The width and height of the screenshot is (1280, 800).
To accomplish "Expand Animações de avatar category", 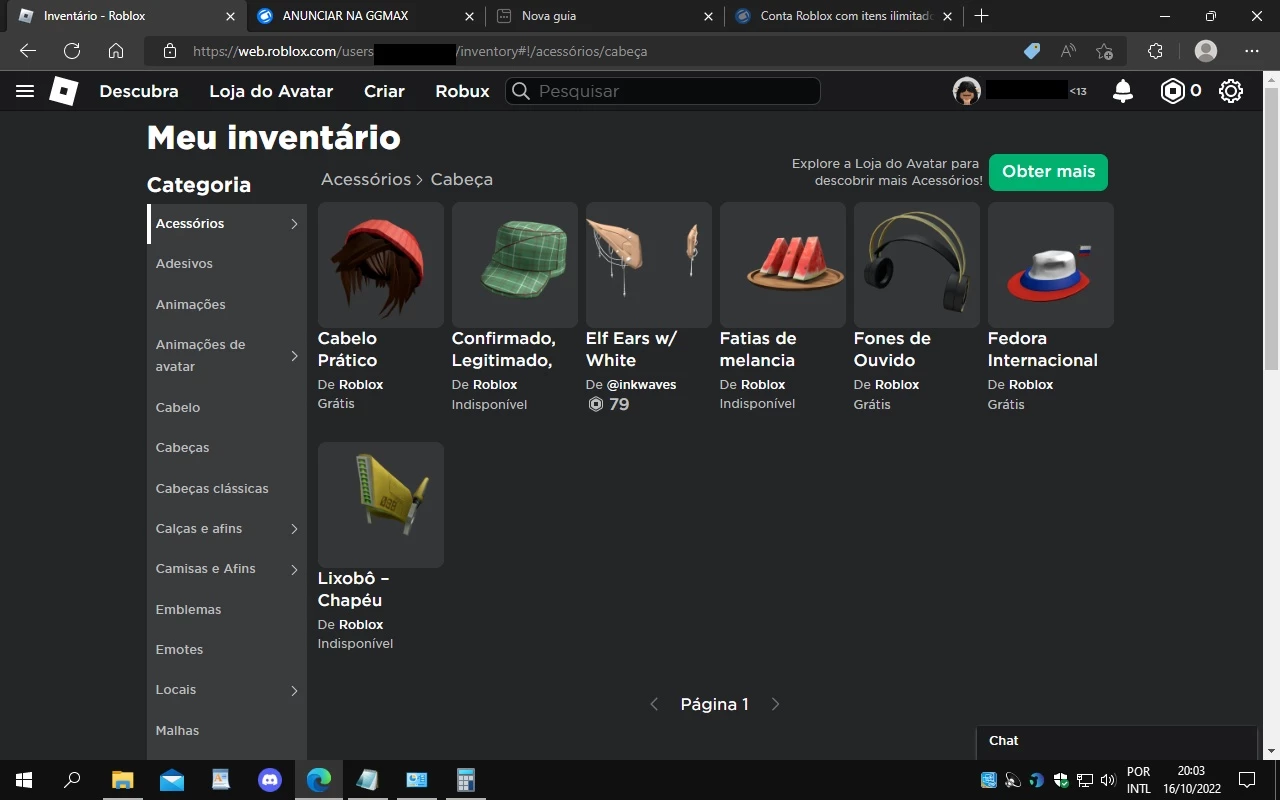I will [294, 356].
